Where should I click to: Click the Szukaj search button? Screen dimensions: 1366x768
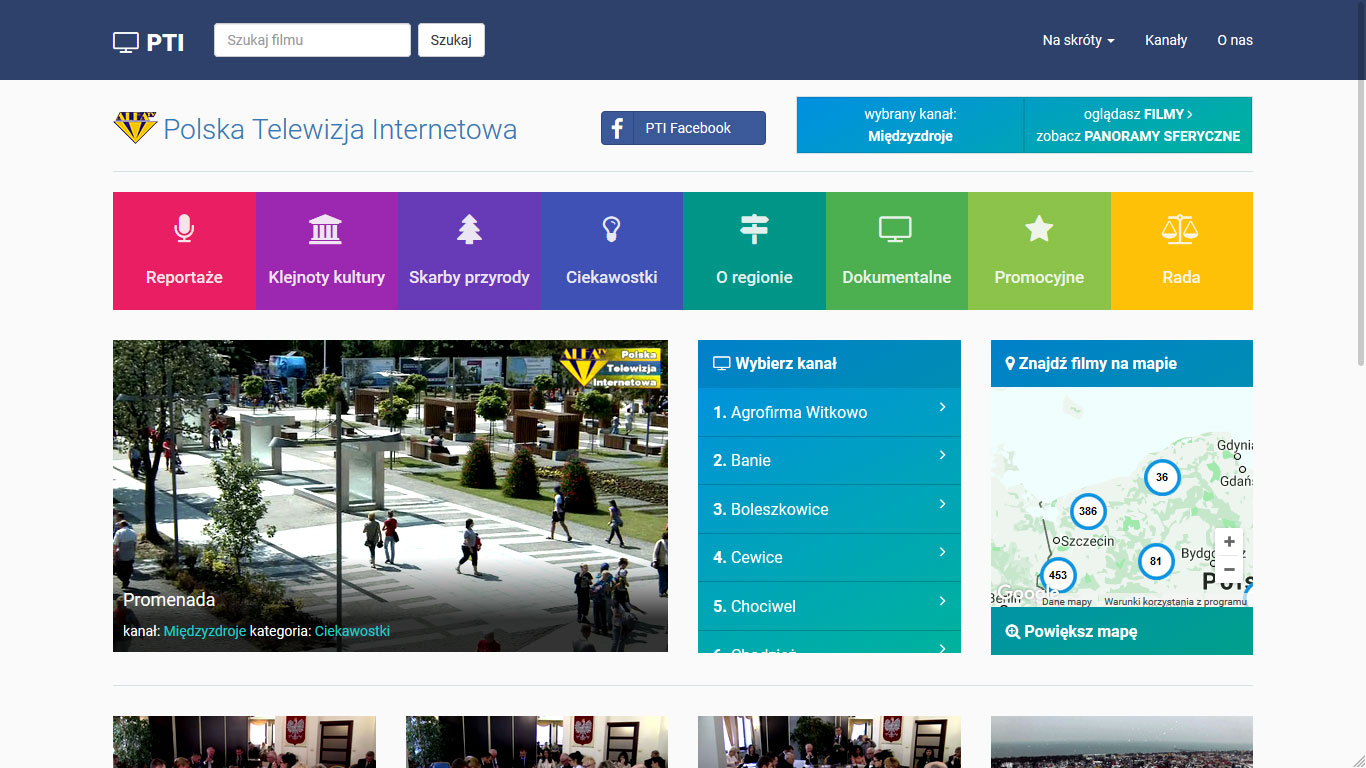[451, 40]
